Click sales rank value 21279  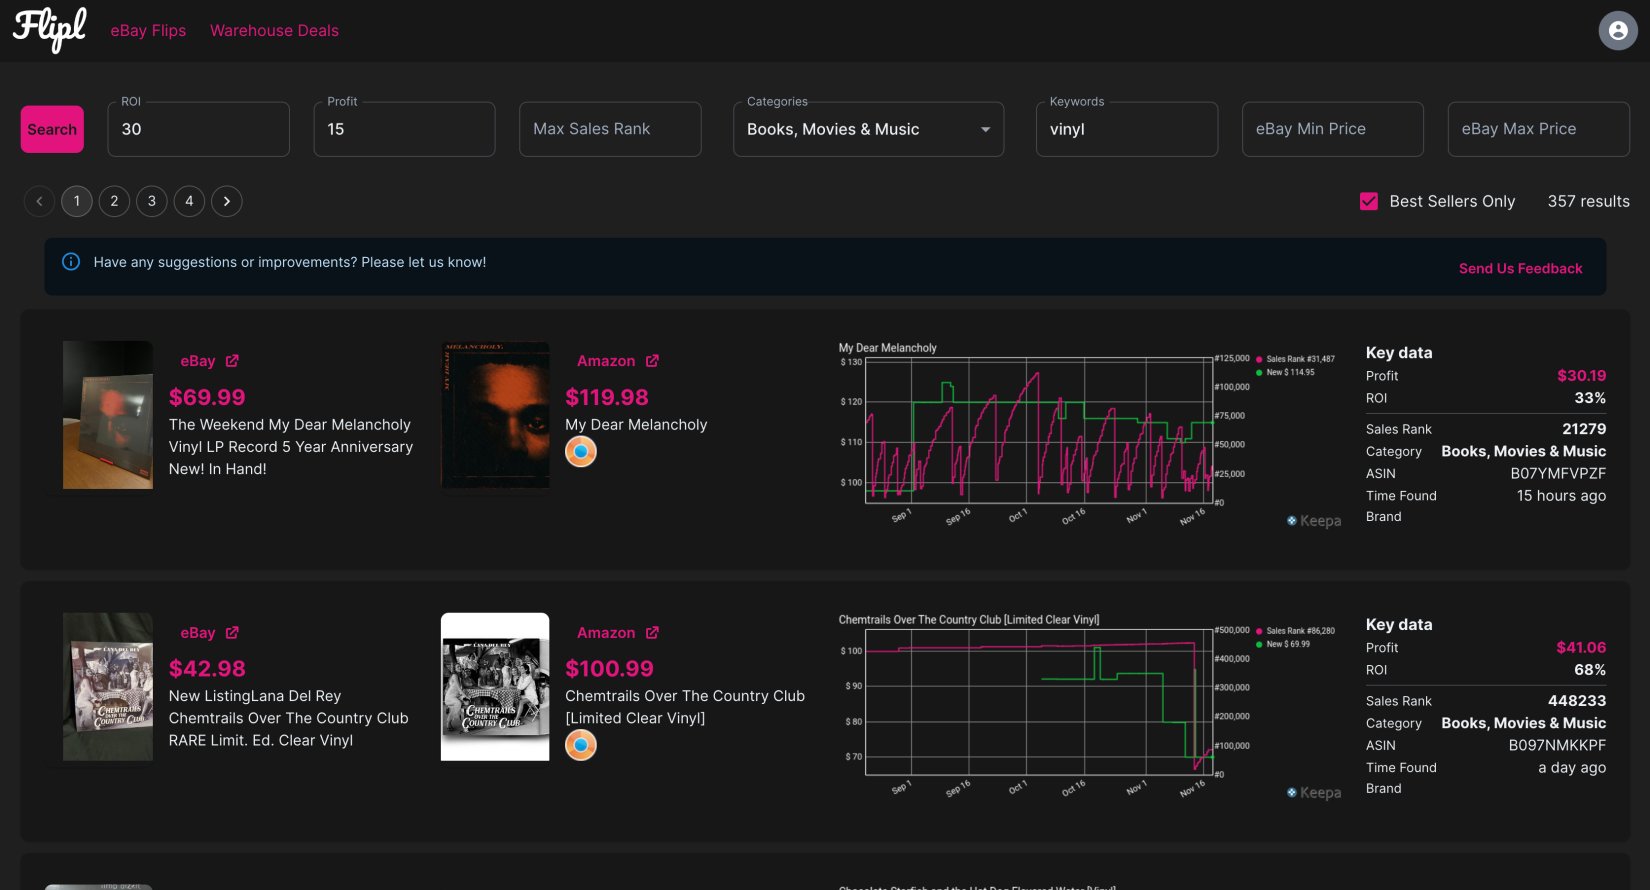(x=1584, y=429)
